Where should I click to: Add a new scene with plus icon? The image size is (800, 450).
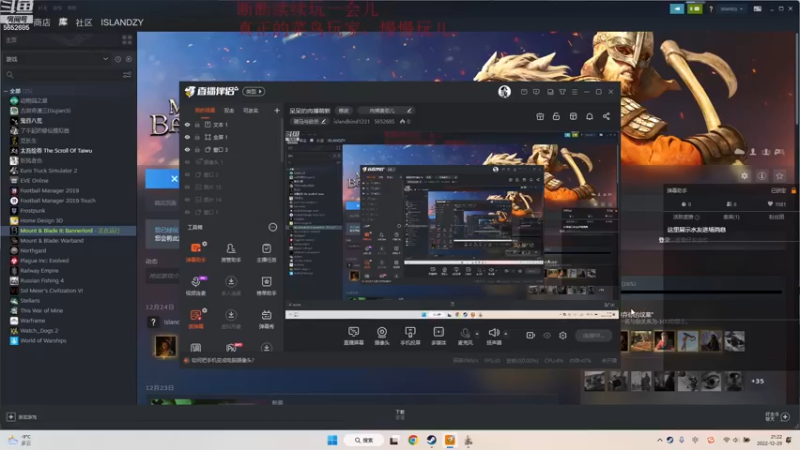(277, 110)
